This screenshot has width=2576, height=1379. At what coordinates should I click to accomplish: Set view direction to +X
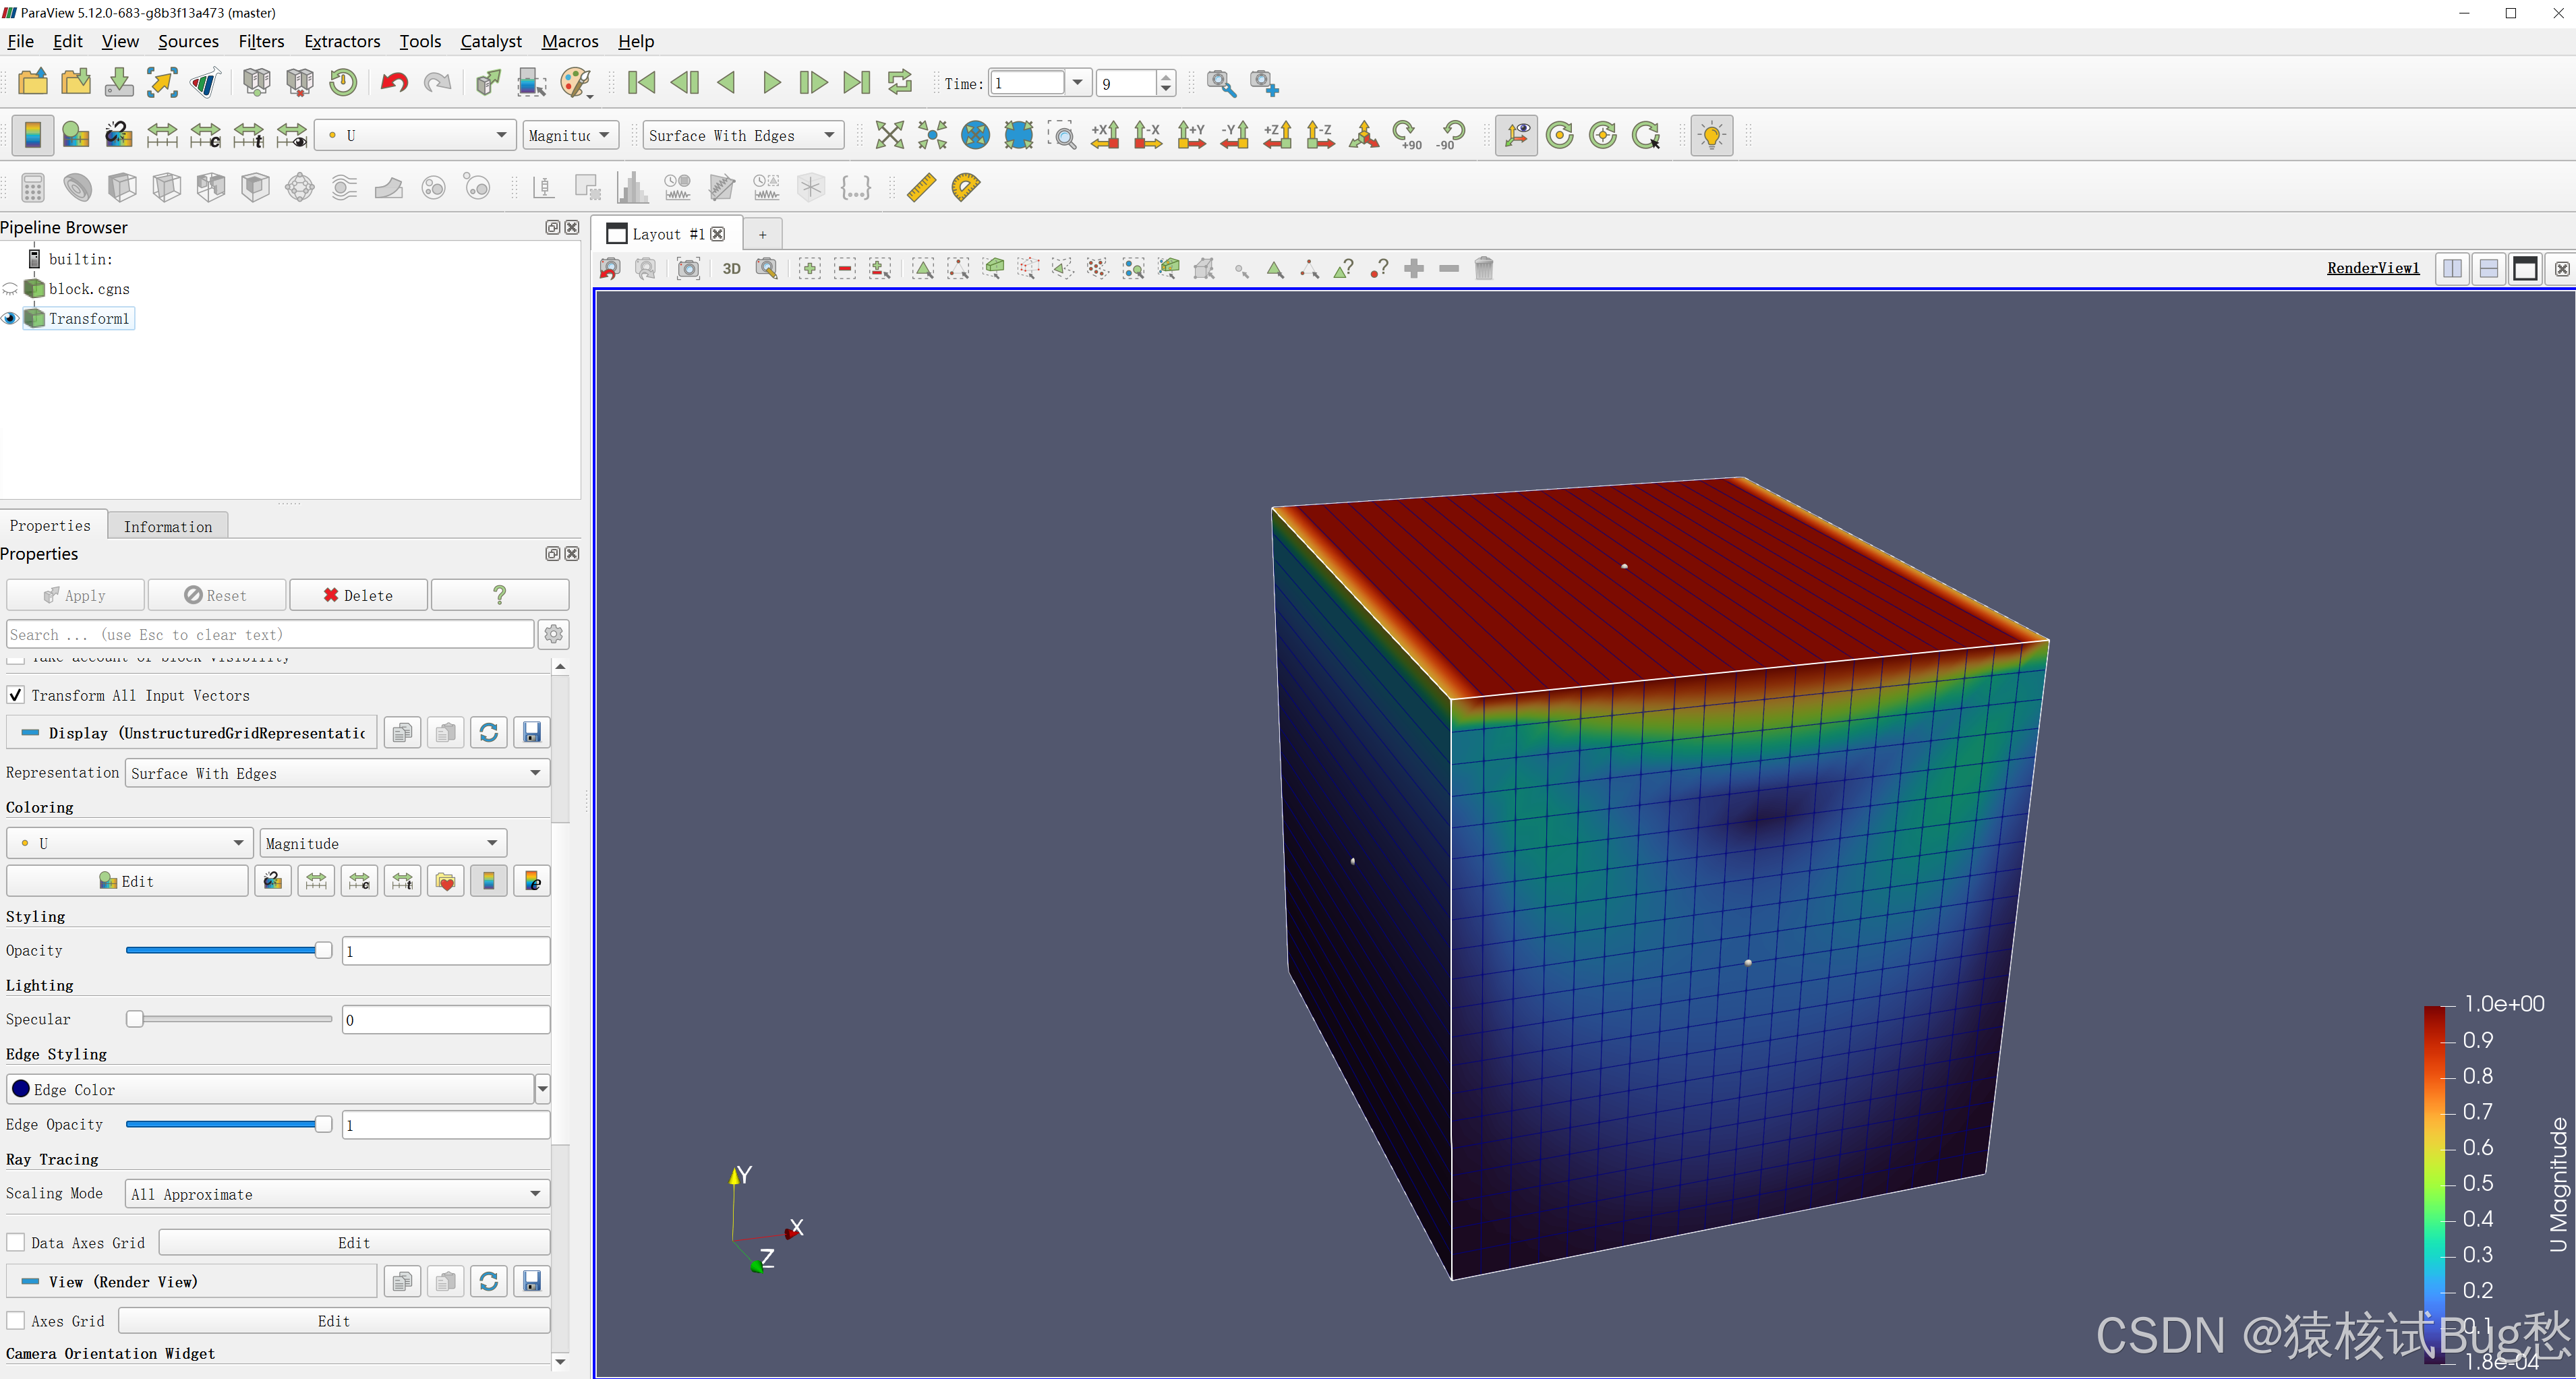[x=1105, y=135]
